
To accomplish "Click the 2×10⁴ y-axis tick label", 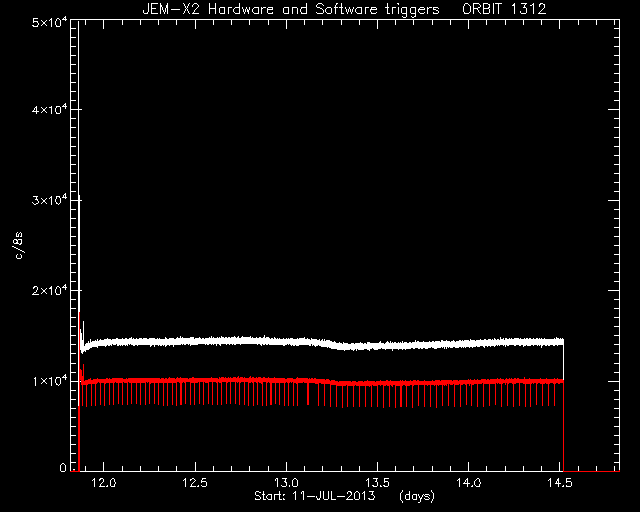I will coord(49,291).
